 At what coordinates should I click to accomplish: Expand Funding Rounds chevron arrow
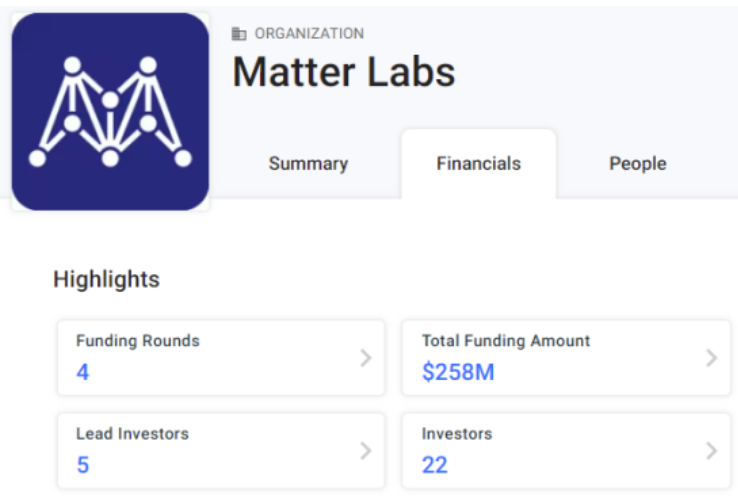tap(366, 358)
